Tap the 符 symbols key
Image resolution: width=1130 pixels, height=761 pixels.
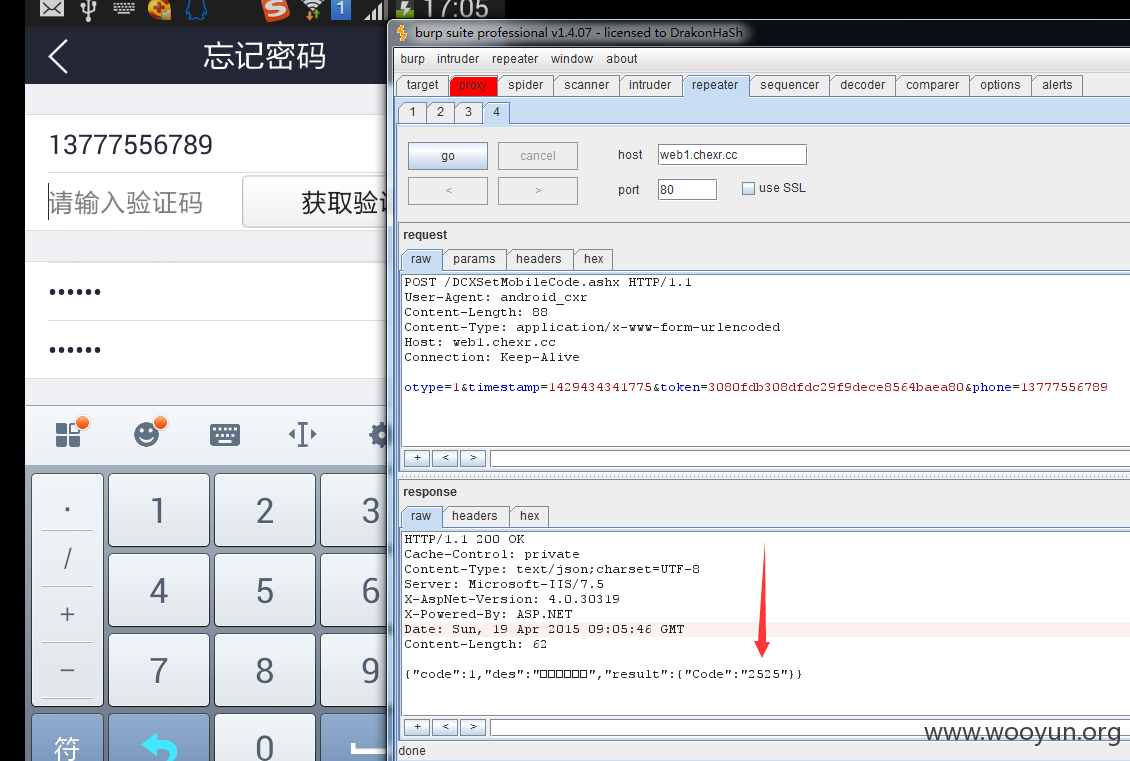coord(67,739)
